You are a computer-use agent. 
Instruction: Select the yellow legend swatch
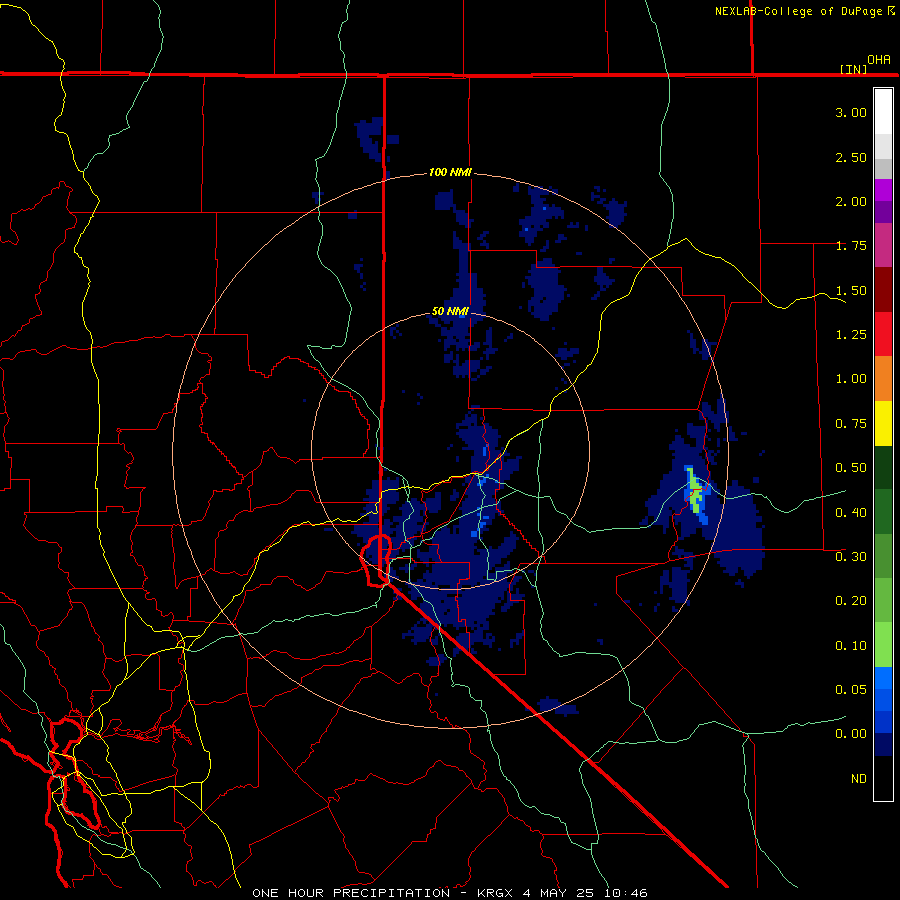[883, 423]
